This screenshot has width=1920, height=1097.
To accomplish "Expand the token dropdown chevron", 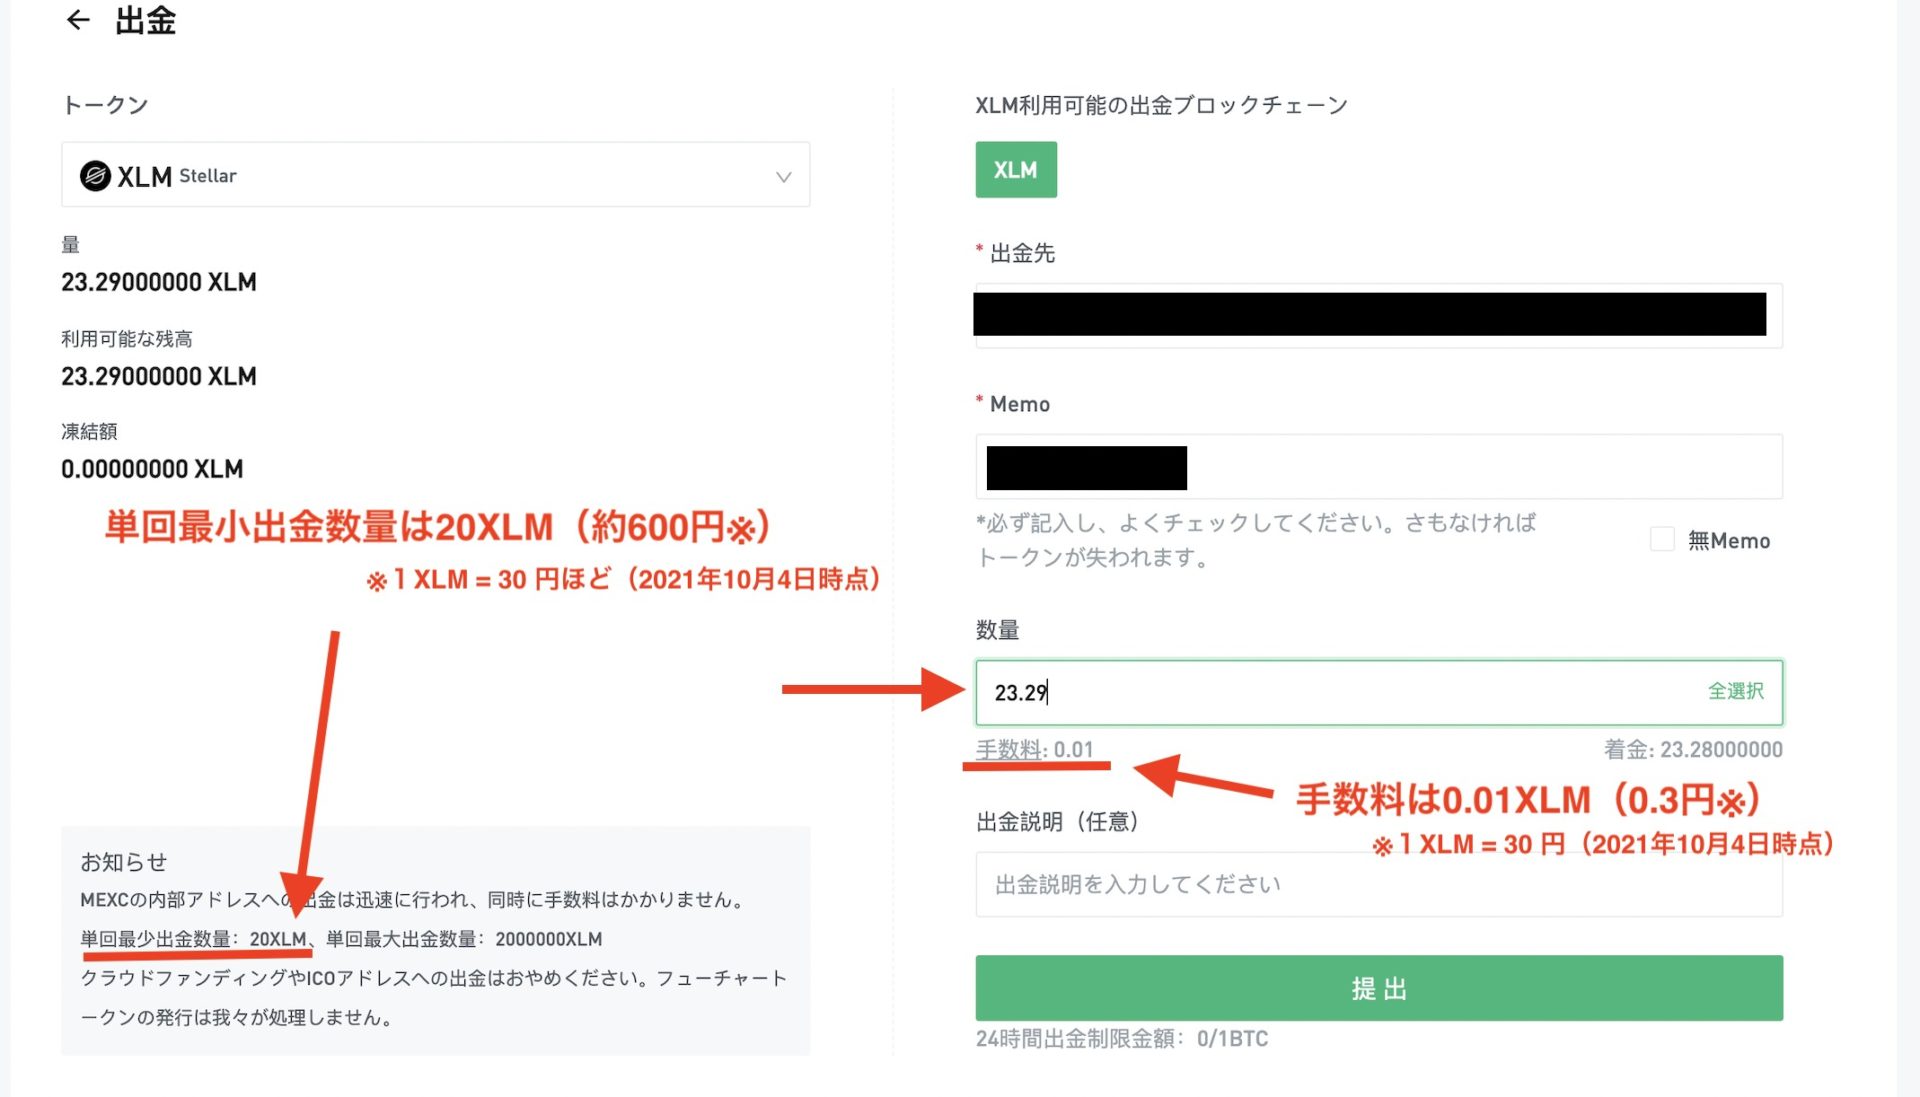I will [x=783, y=177].
